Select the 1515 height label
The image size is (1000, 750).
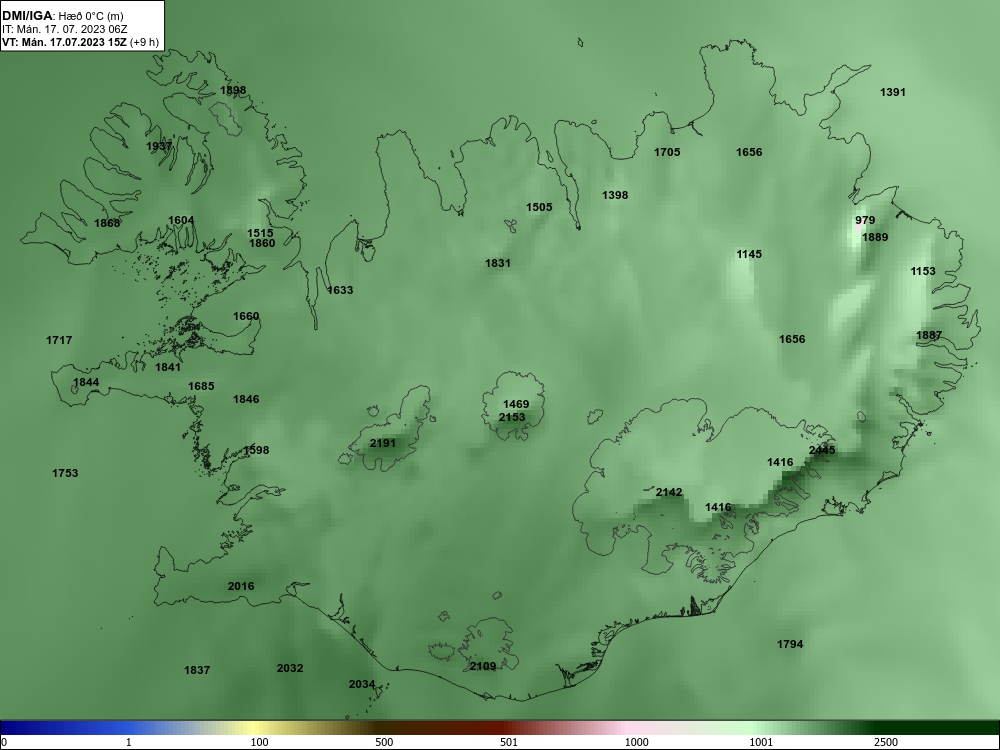pyautogui.click(x=260, y=233)
